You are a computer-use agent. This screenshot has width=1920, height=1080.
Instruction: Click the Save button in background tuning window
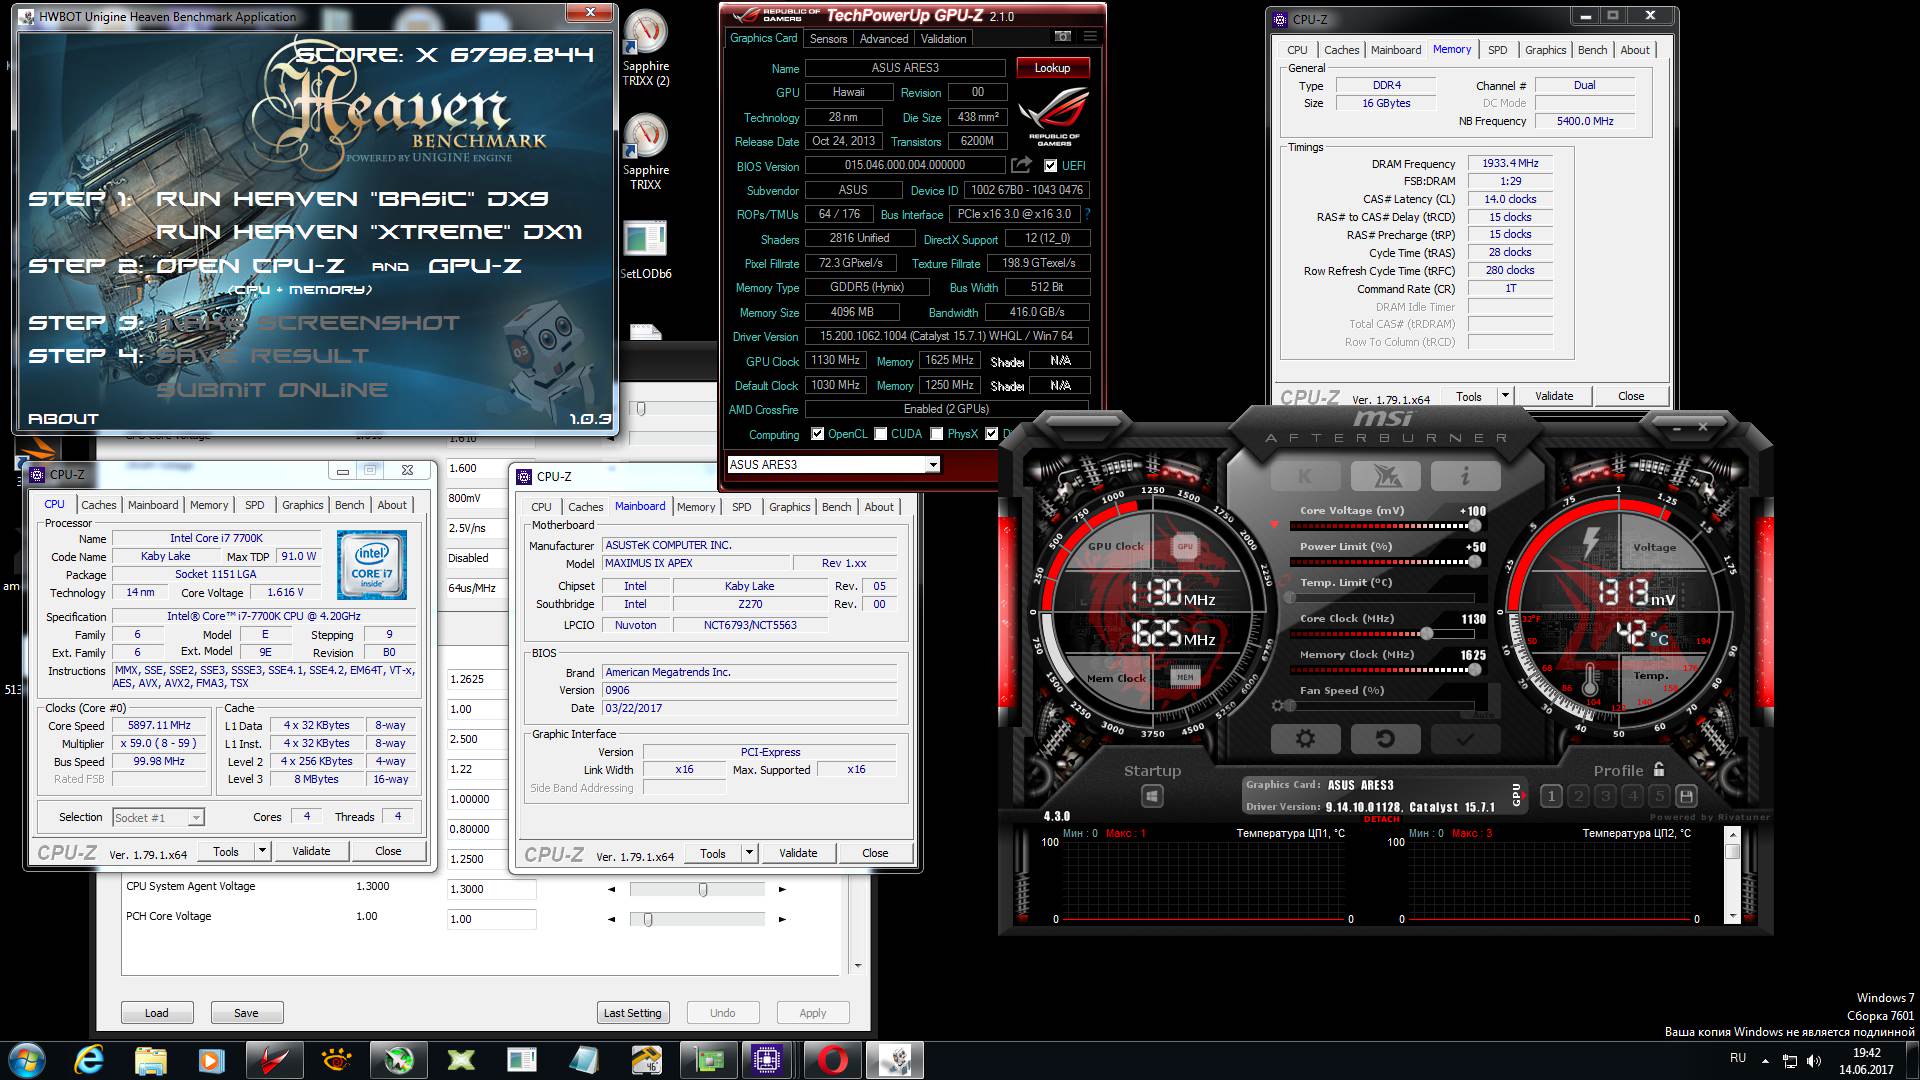point(246,1013)
